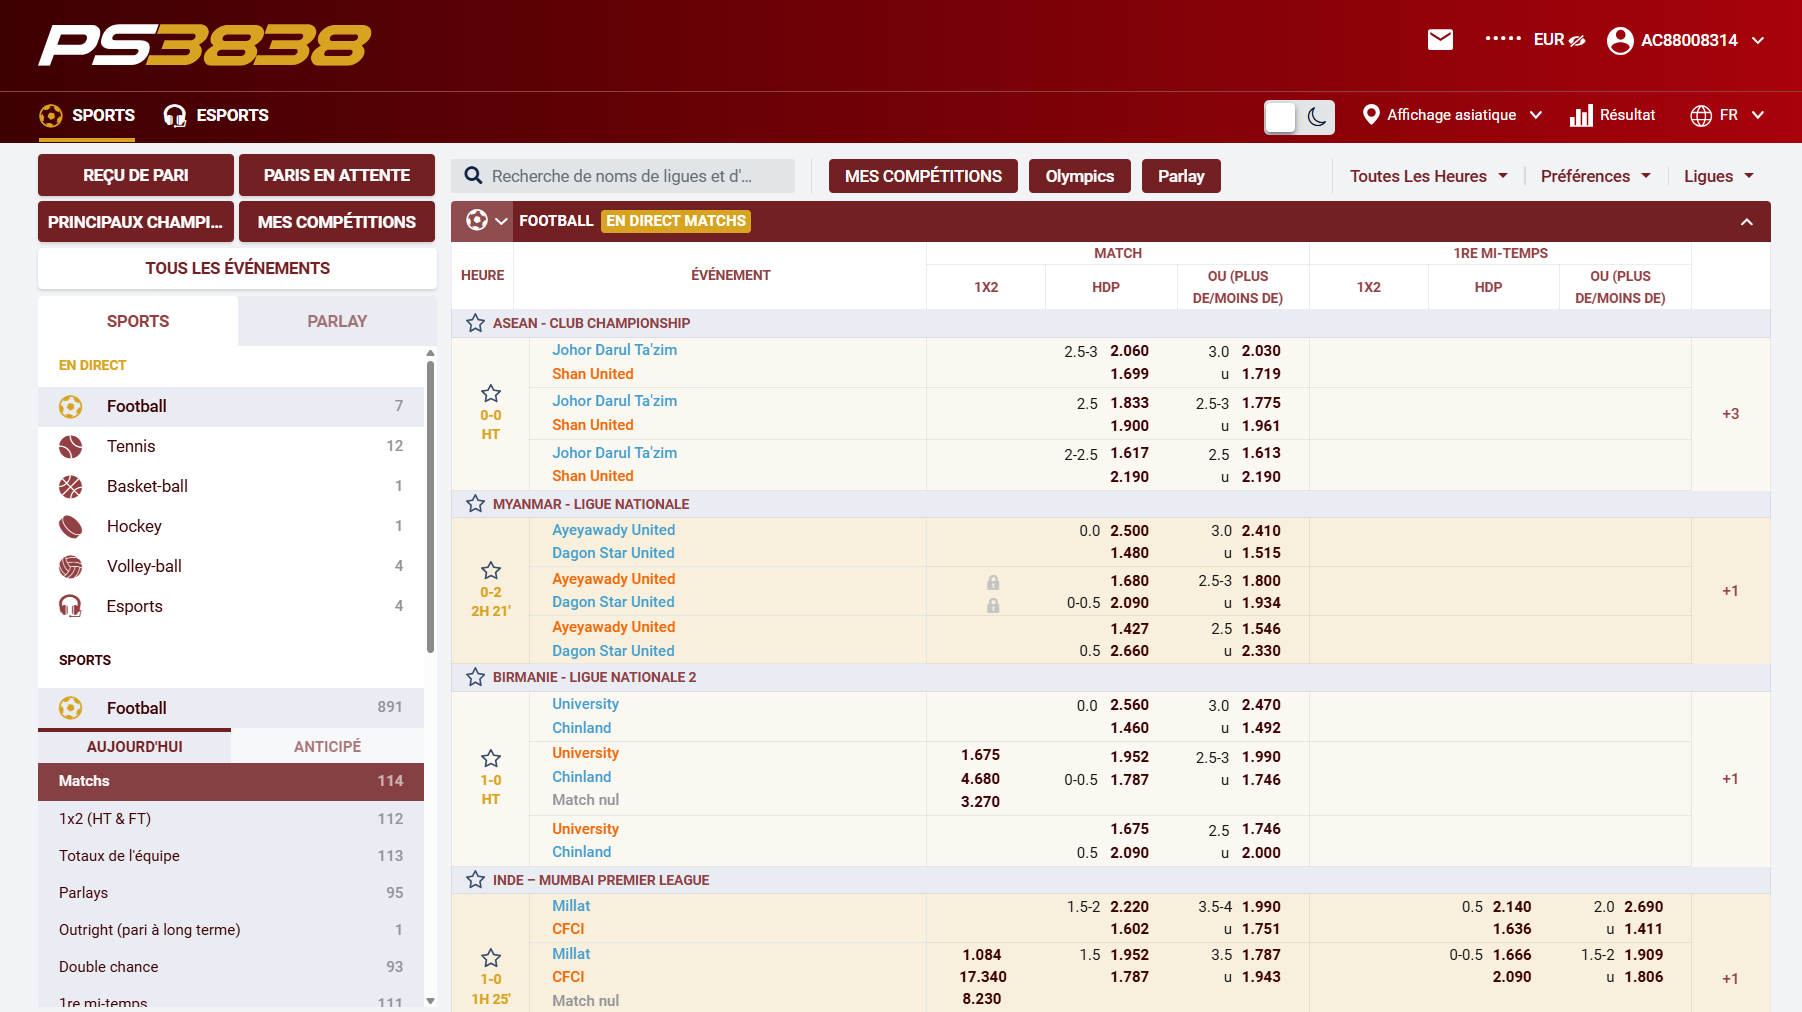Screen dimensions: 1802x1012
Task: Favorite Birmanie - Ligue Nationale 2 star
Action: (476, 677)
